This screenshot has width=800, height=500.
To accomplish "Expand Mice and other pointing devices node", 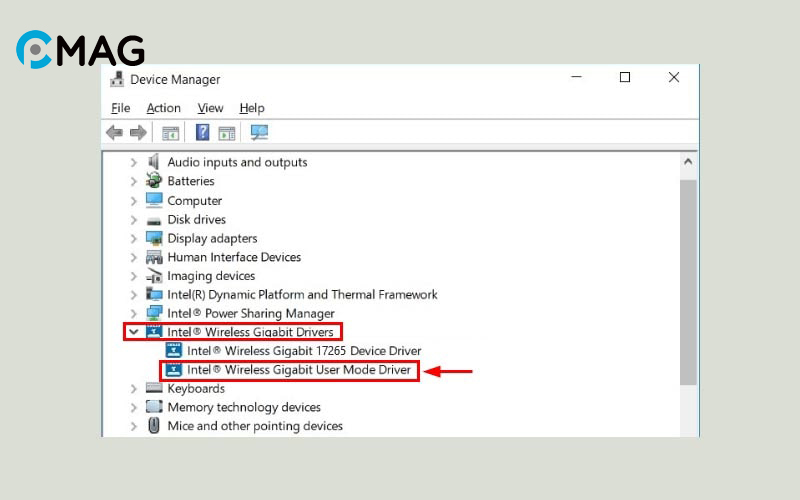I will click(x=134, y=426).
